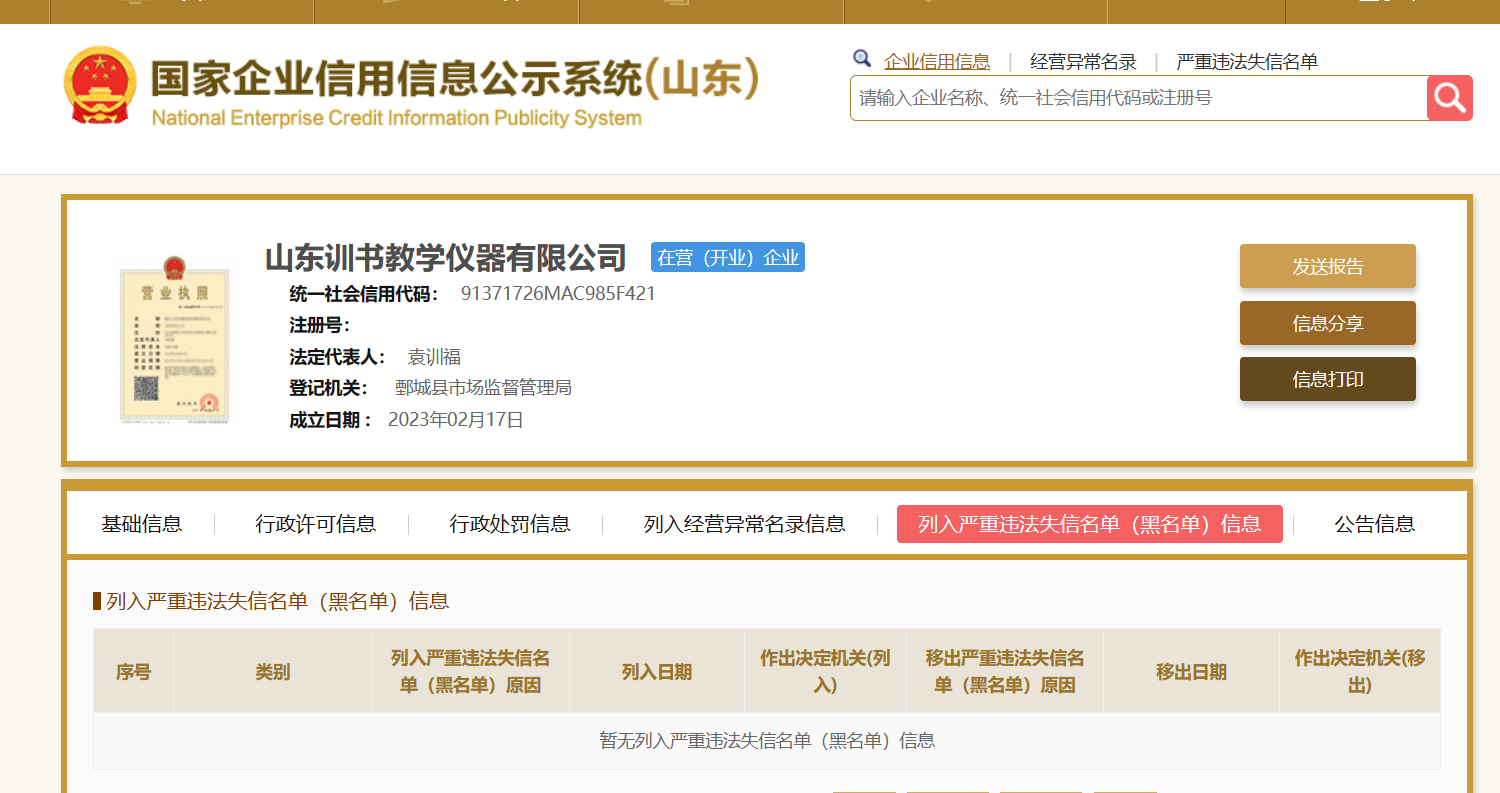The height and width of the screenshot is (793, 1500).
Task: Select the 经营异常名录 search category
Action: pos(1083,62)
